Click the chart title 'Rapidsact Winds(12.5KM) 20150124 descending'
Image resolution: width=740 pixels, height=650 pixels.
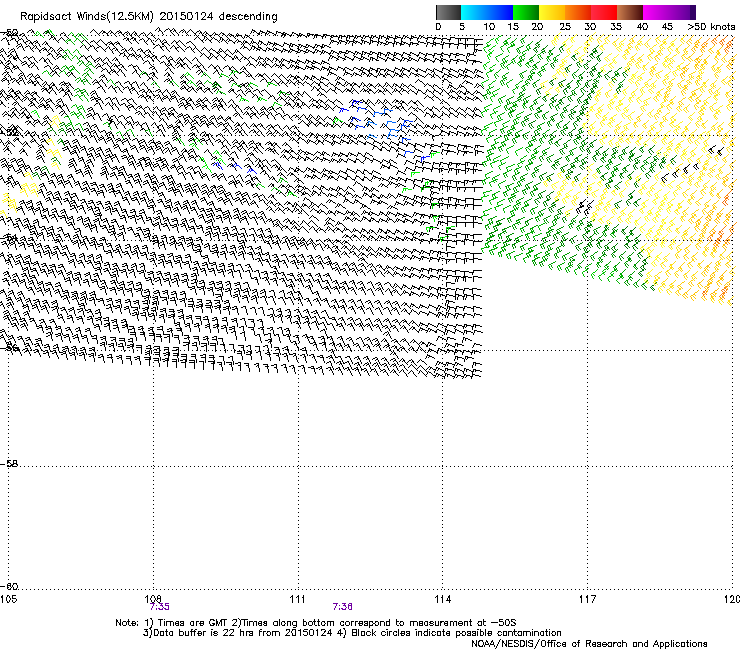(x=149, y=17)
